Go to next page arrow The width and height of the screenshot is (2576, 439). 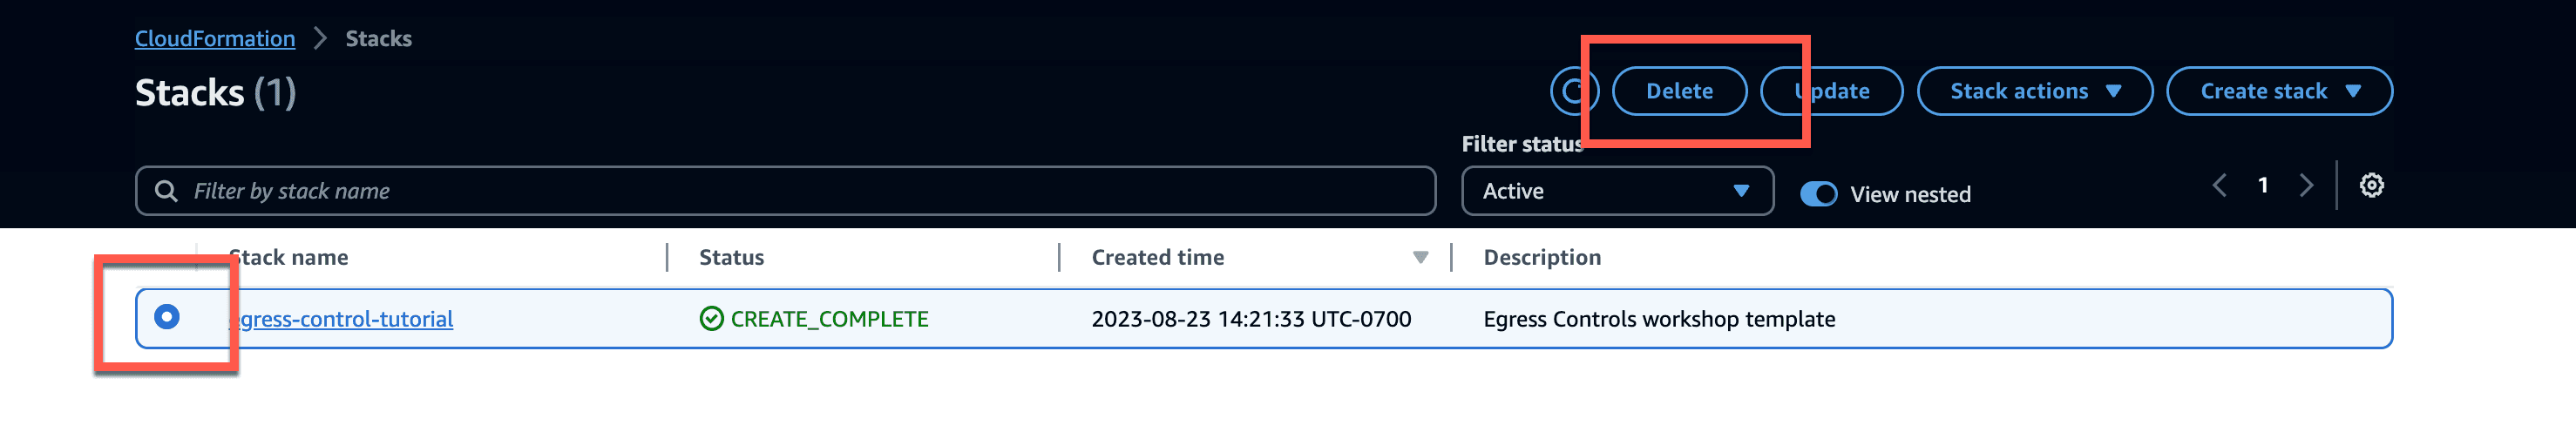[x=2306, y=185]
